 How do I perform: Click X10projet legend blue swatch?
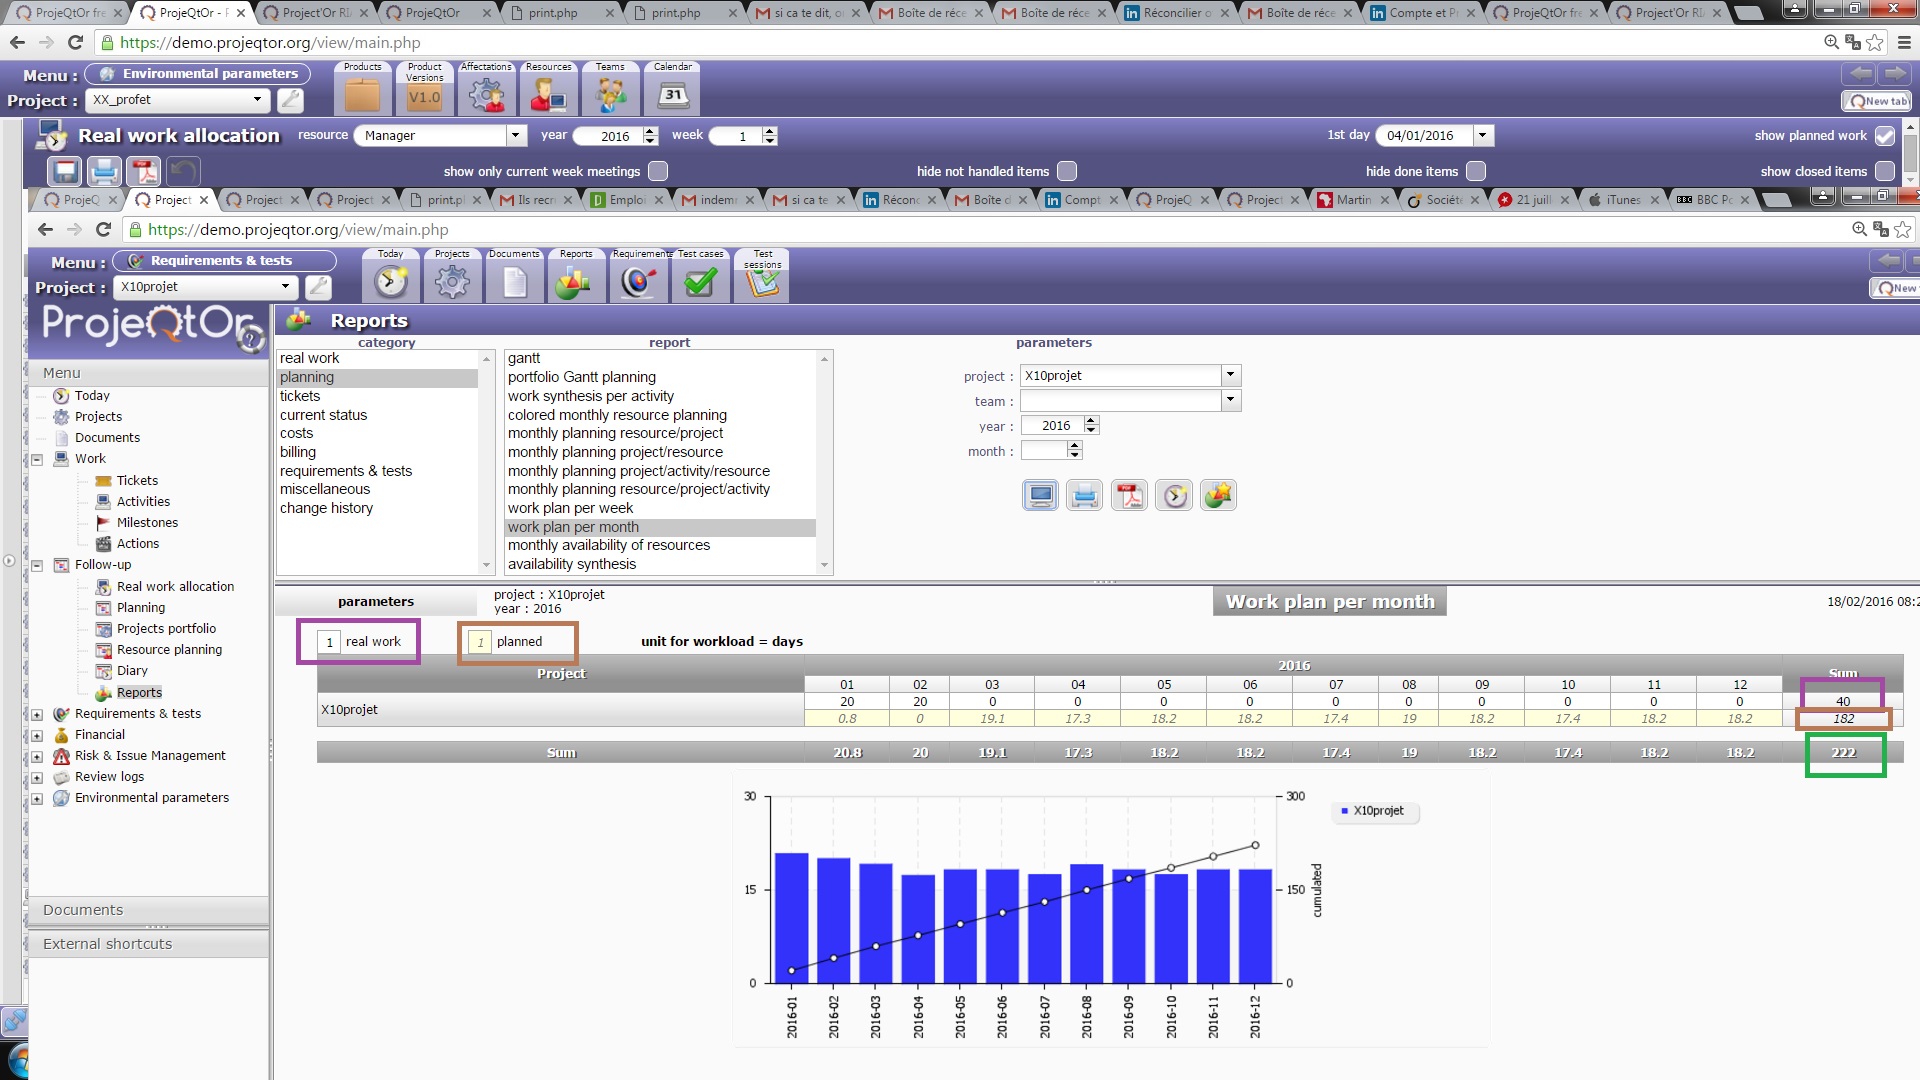click(x=1344, y=811)
